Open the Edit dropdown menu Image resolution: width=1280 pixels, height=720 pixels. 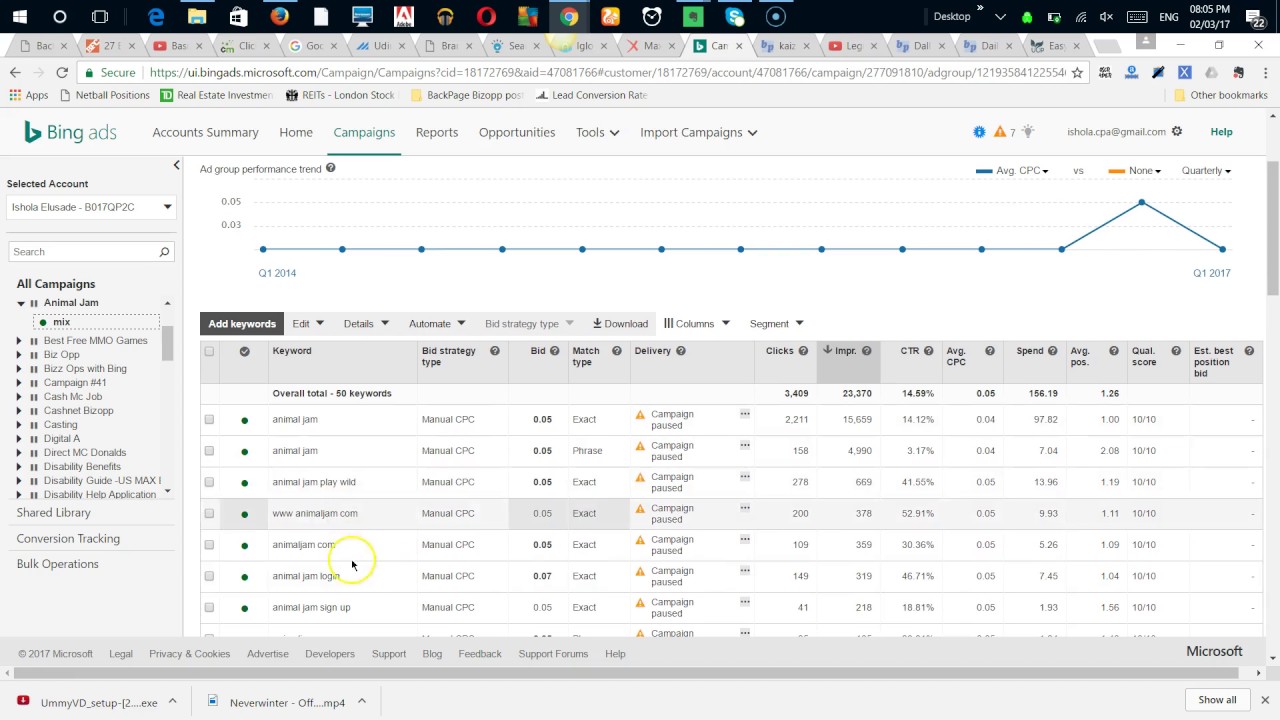click(308, 324)
